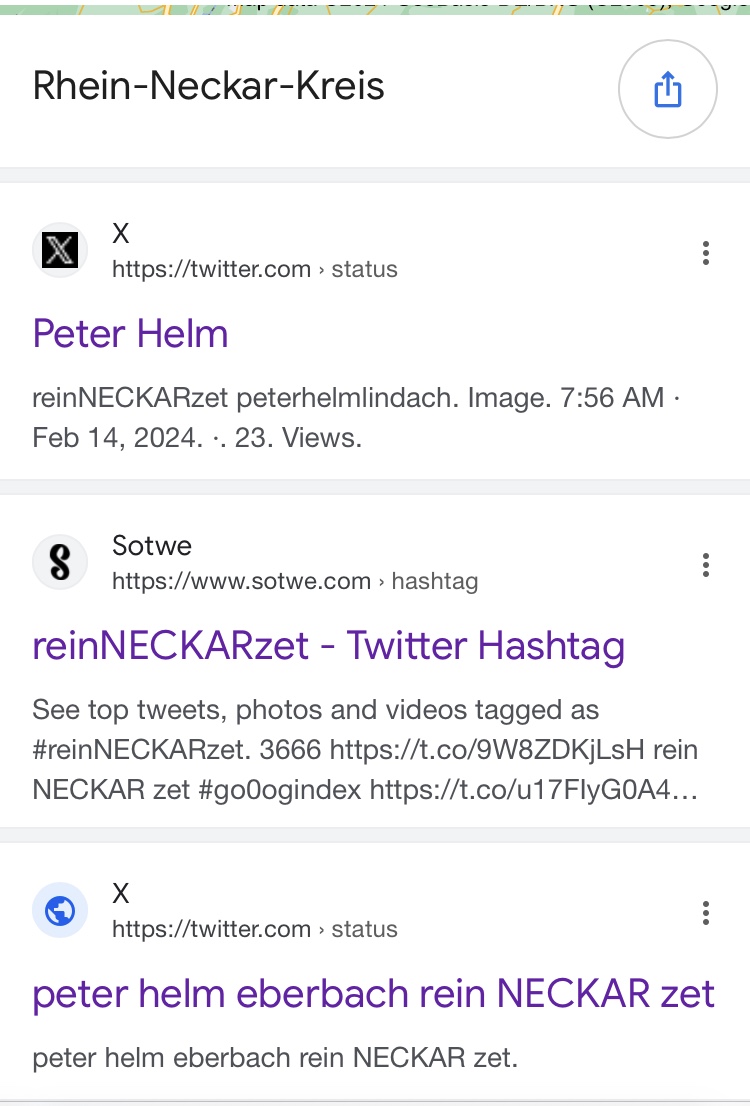The width and height of the screenshot is (750, 1106).
Task: Tap the share icon beside Rhein-Neckar-Kreis
Action: click(667, 90)
